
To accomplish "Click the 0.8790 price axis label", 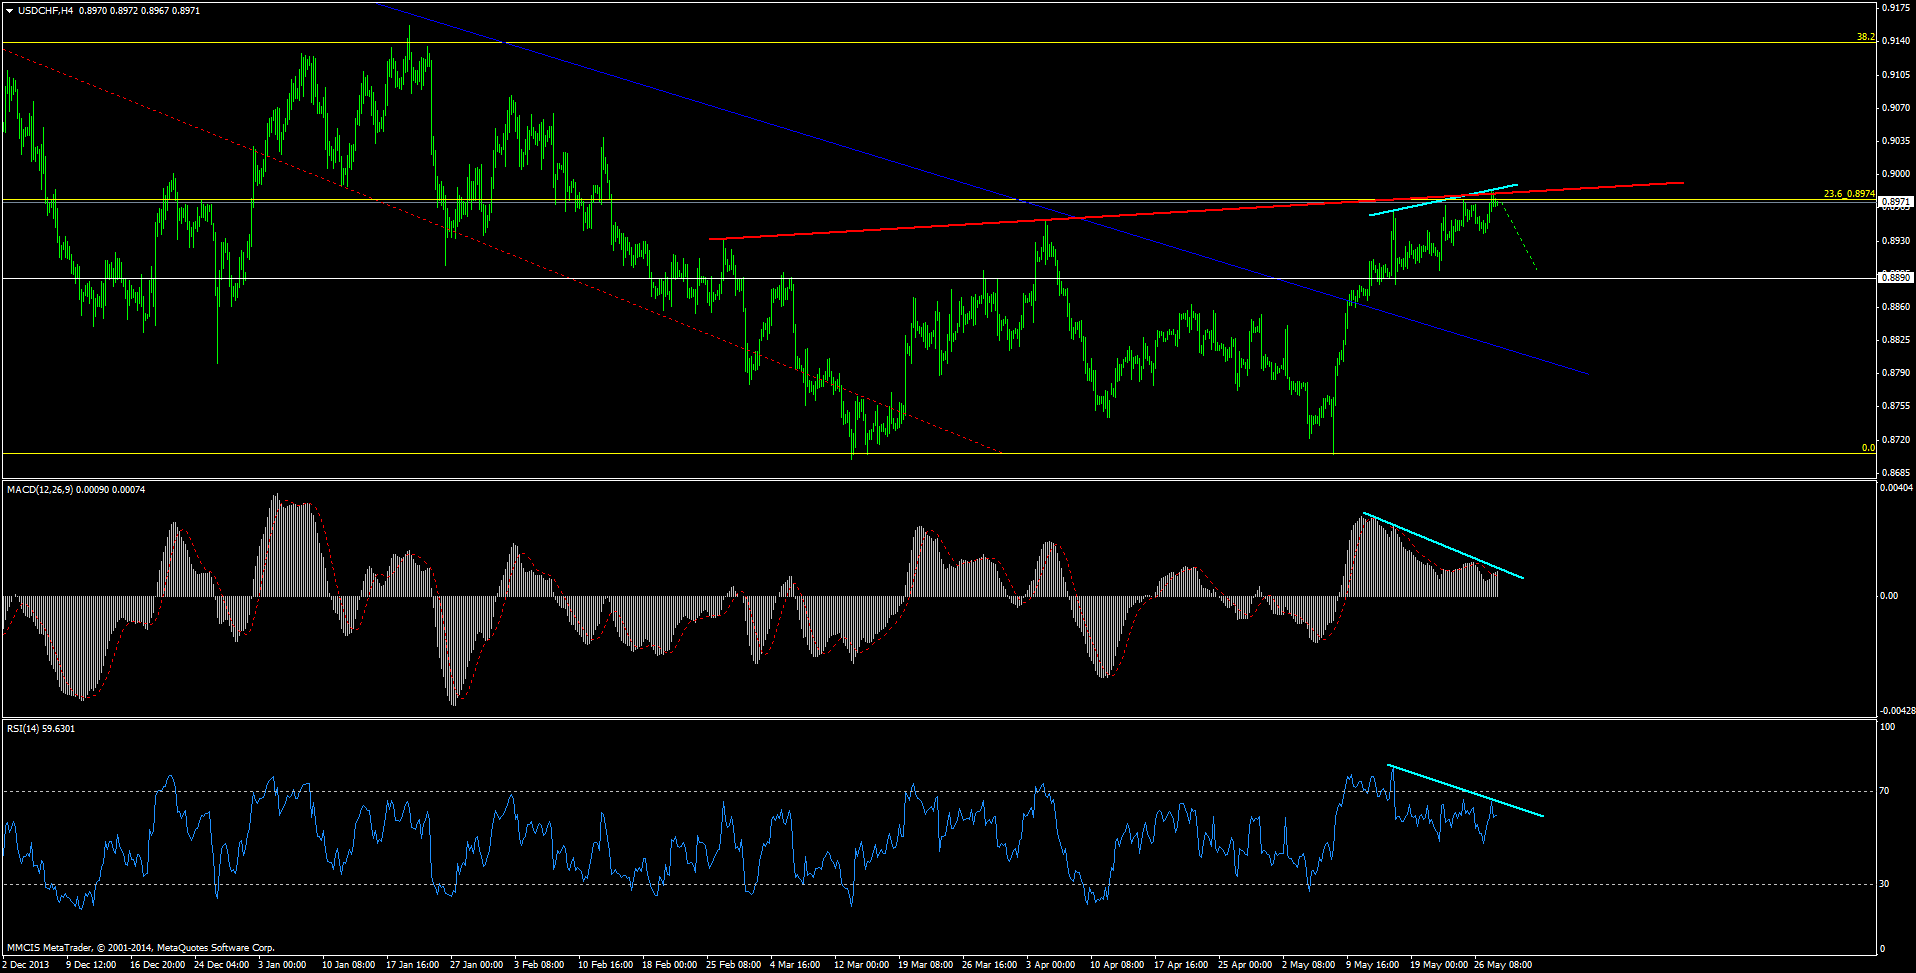I will click(1896, 373).
